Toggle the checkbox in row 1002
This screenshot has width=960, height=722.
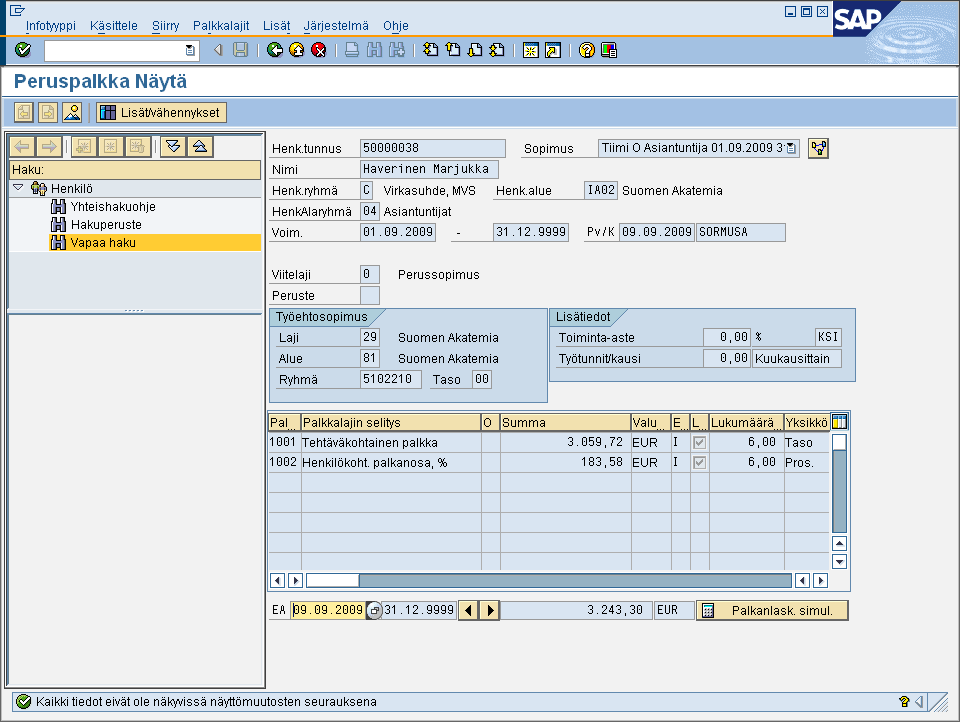point(699,462)
